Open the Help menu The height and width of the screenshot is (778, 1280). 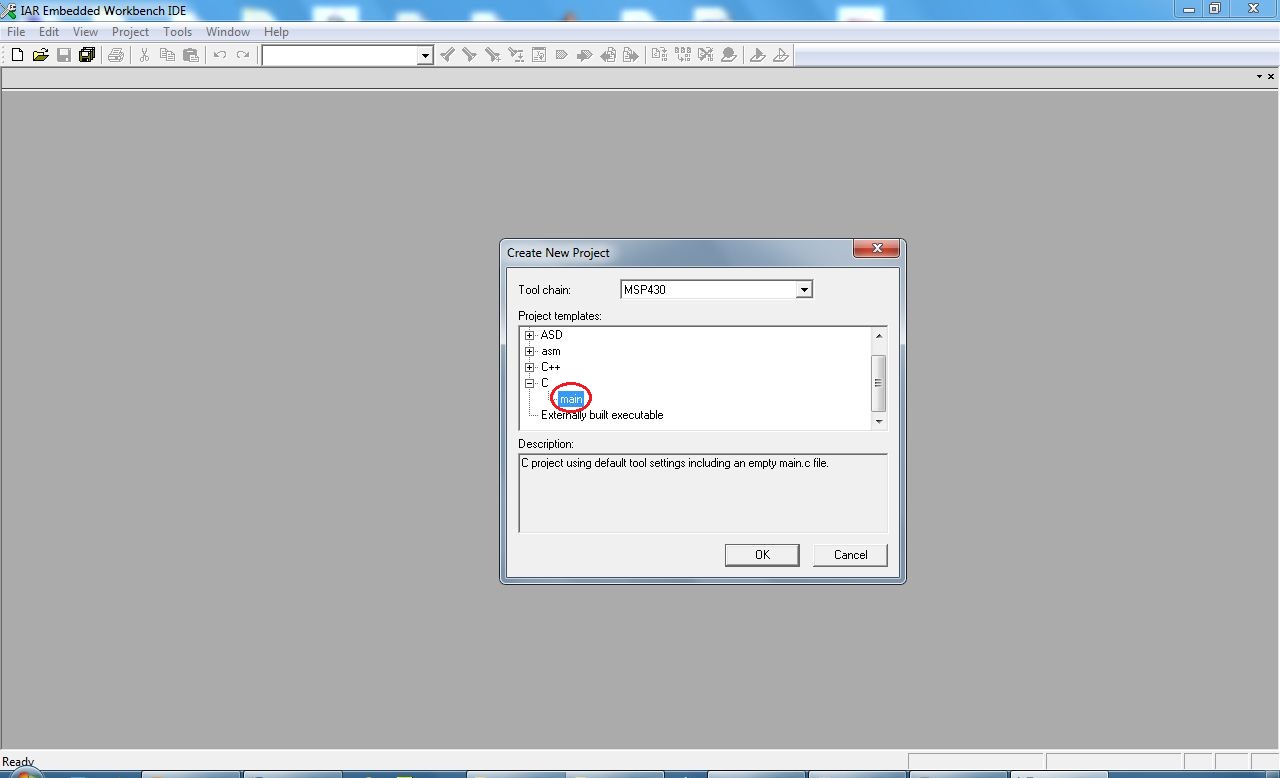pos(276,32)
